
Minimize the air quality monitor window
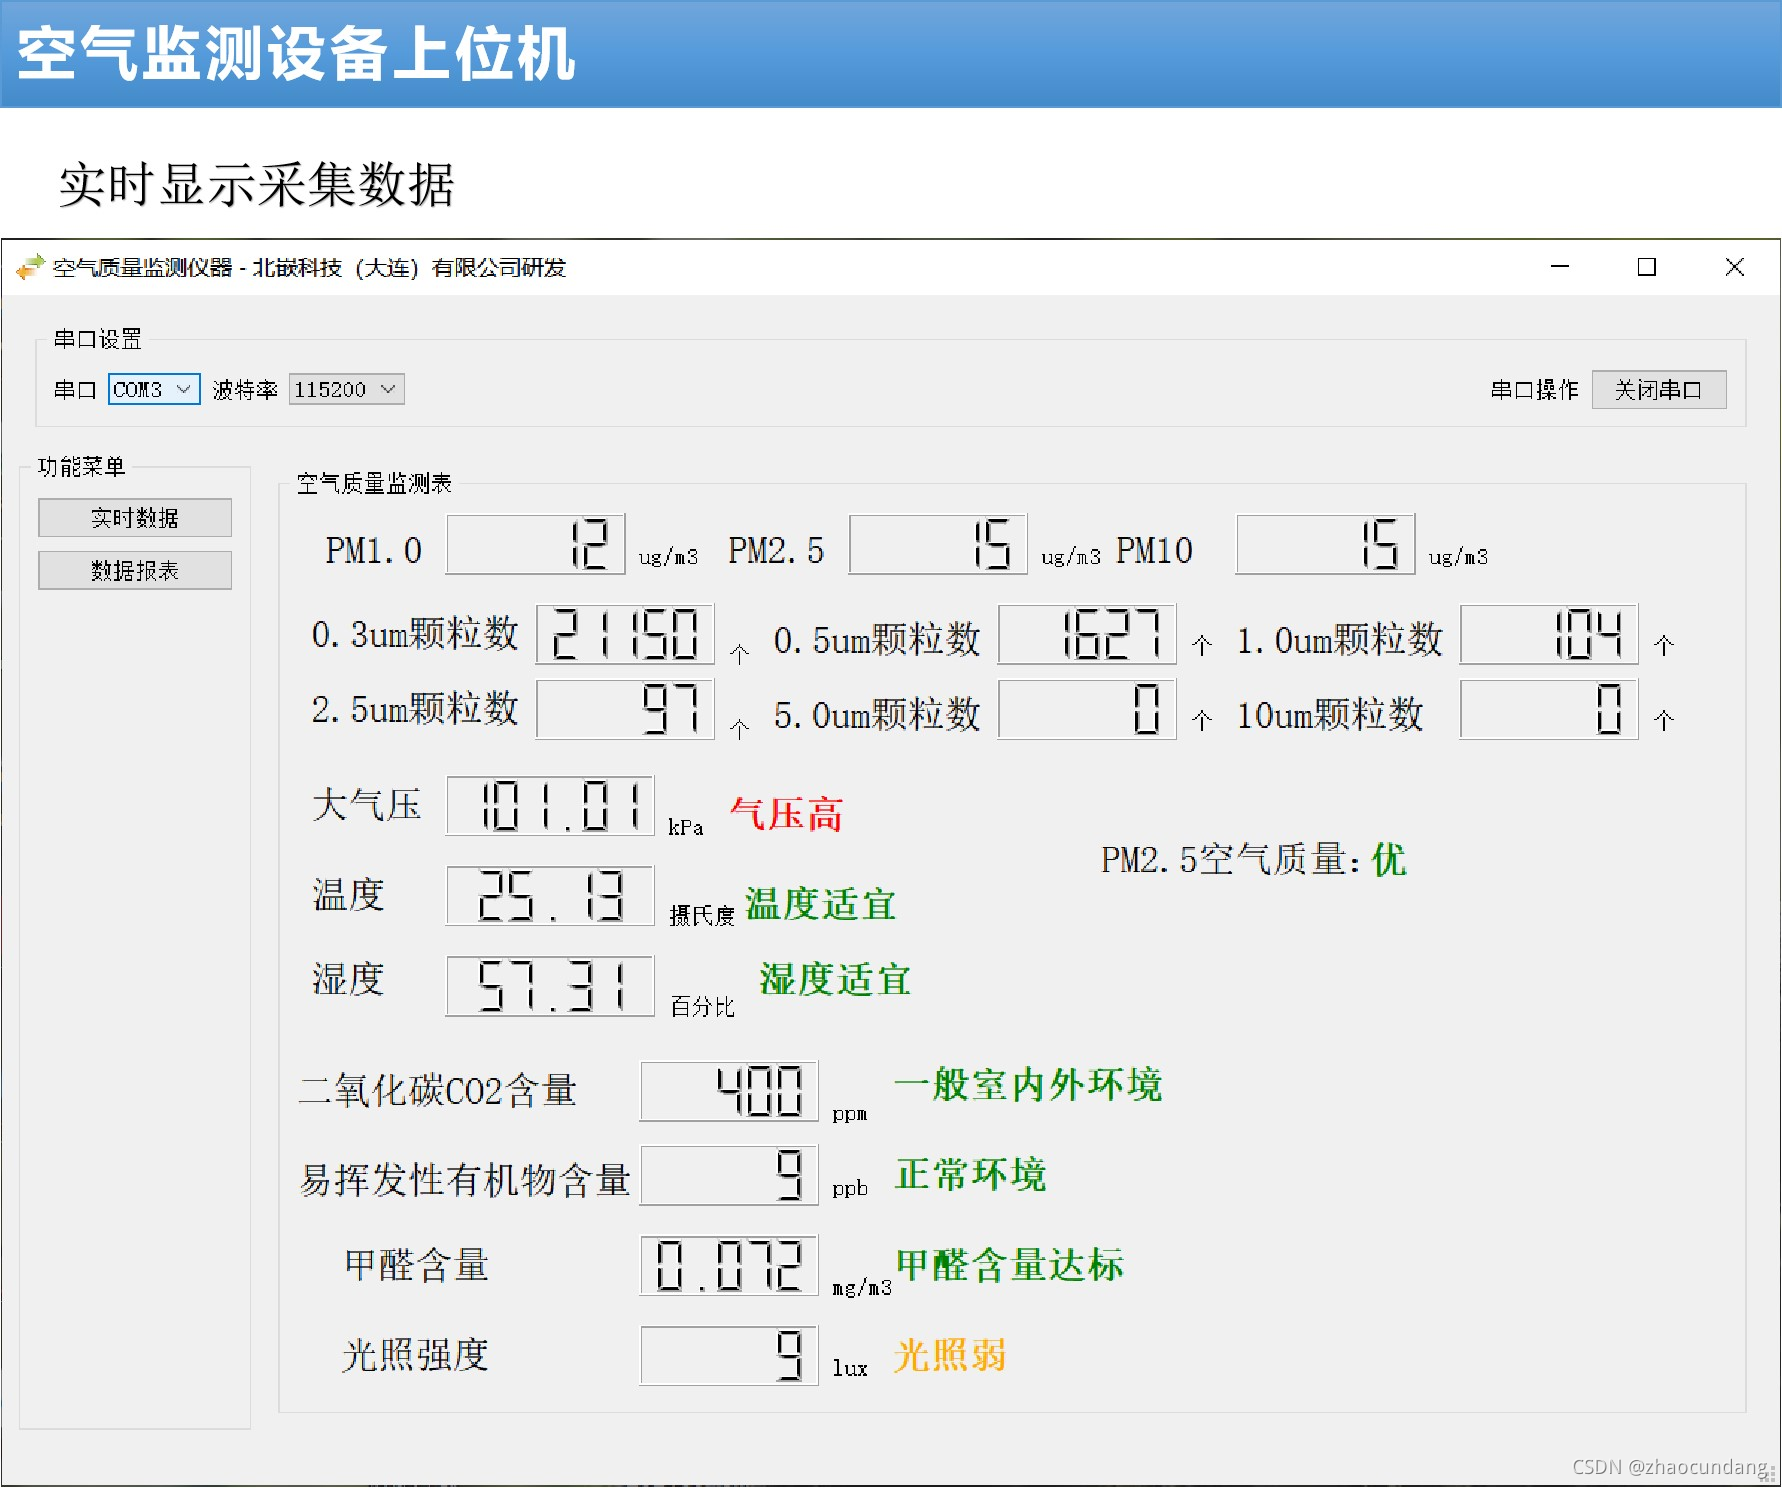tap(1560, 267)
